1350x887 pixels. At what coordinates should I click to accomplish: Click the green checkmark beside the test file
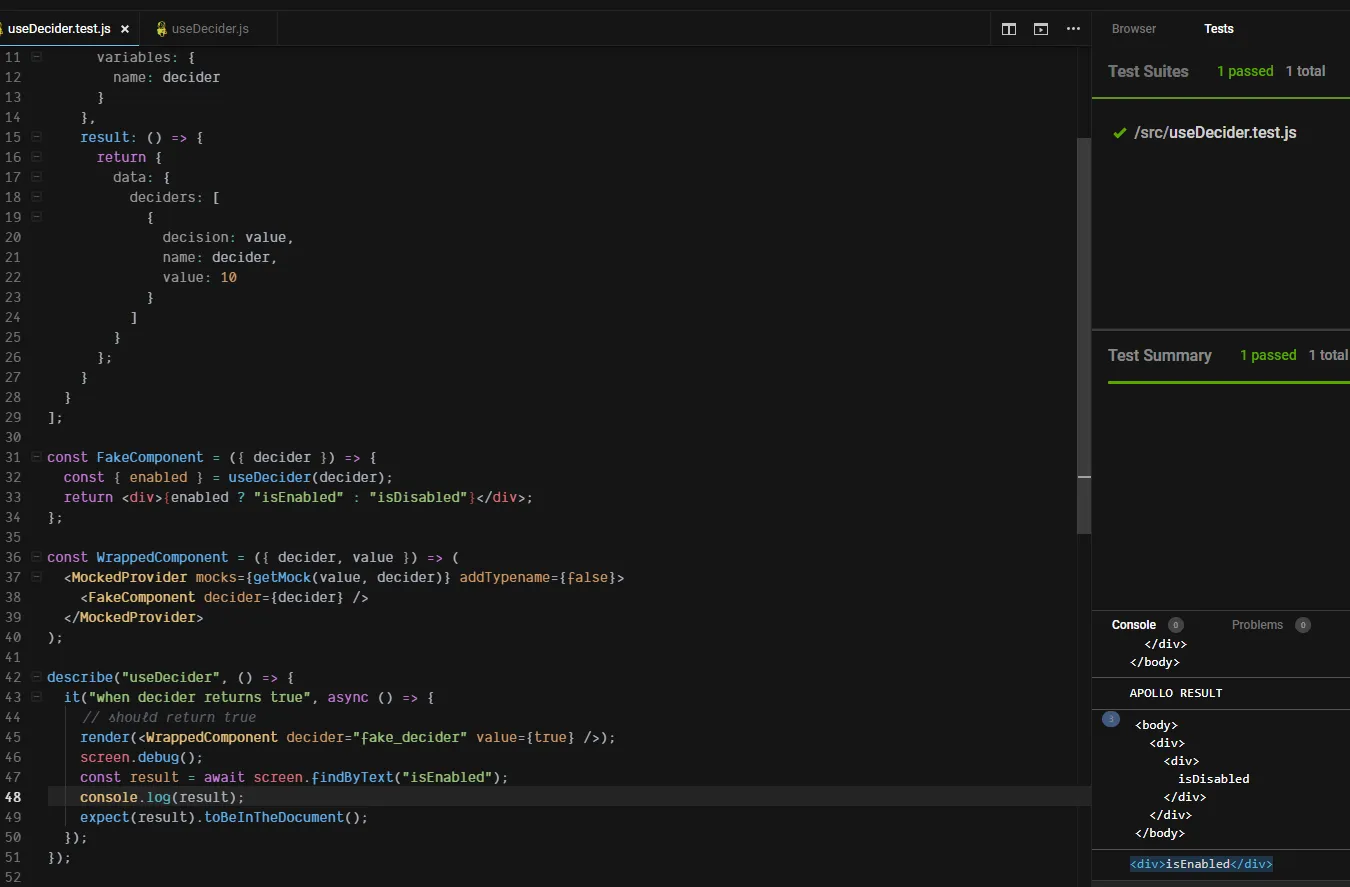1120,133
